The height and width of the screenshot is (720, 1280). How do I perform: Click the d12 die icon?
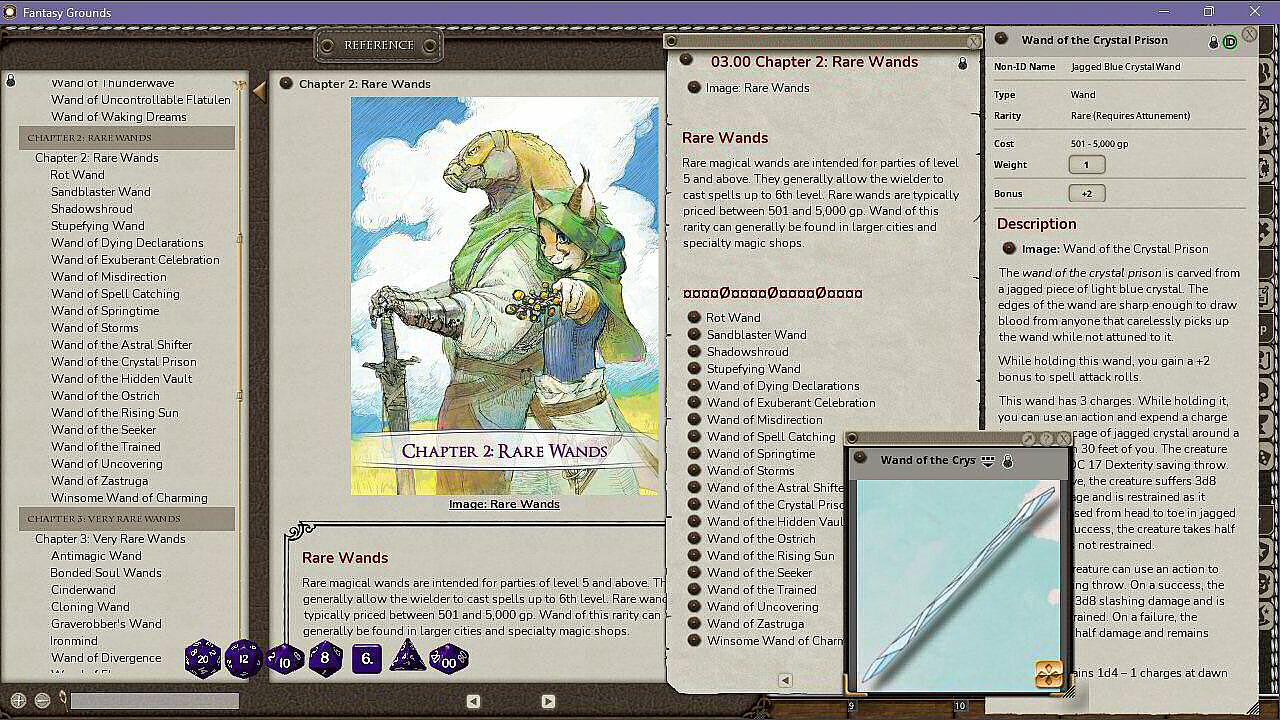(x=244, y=659)
